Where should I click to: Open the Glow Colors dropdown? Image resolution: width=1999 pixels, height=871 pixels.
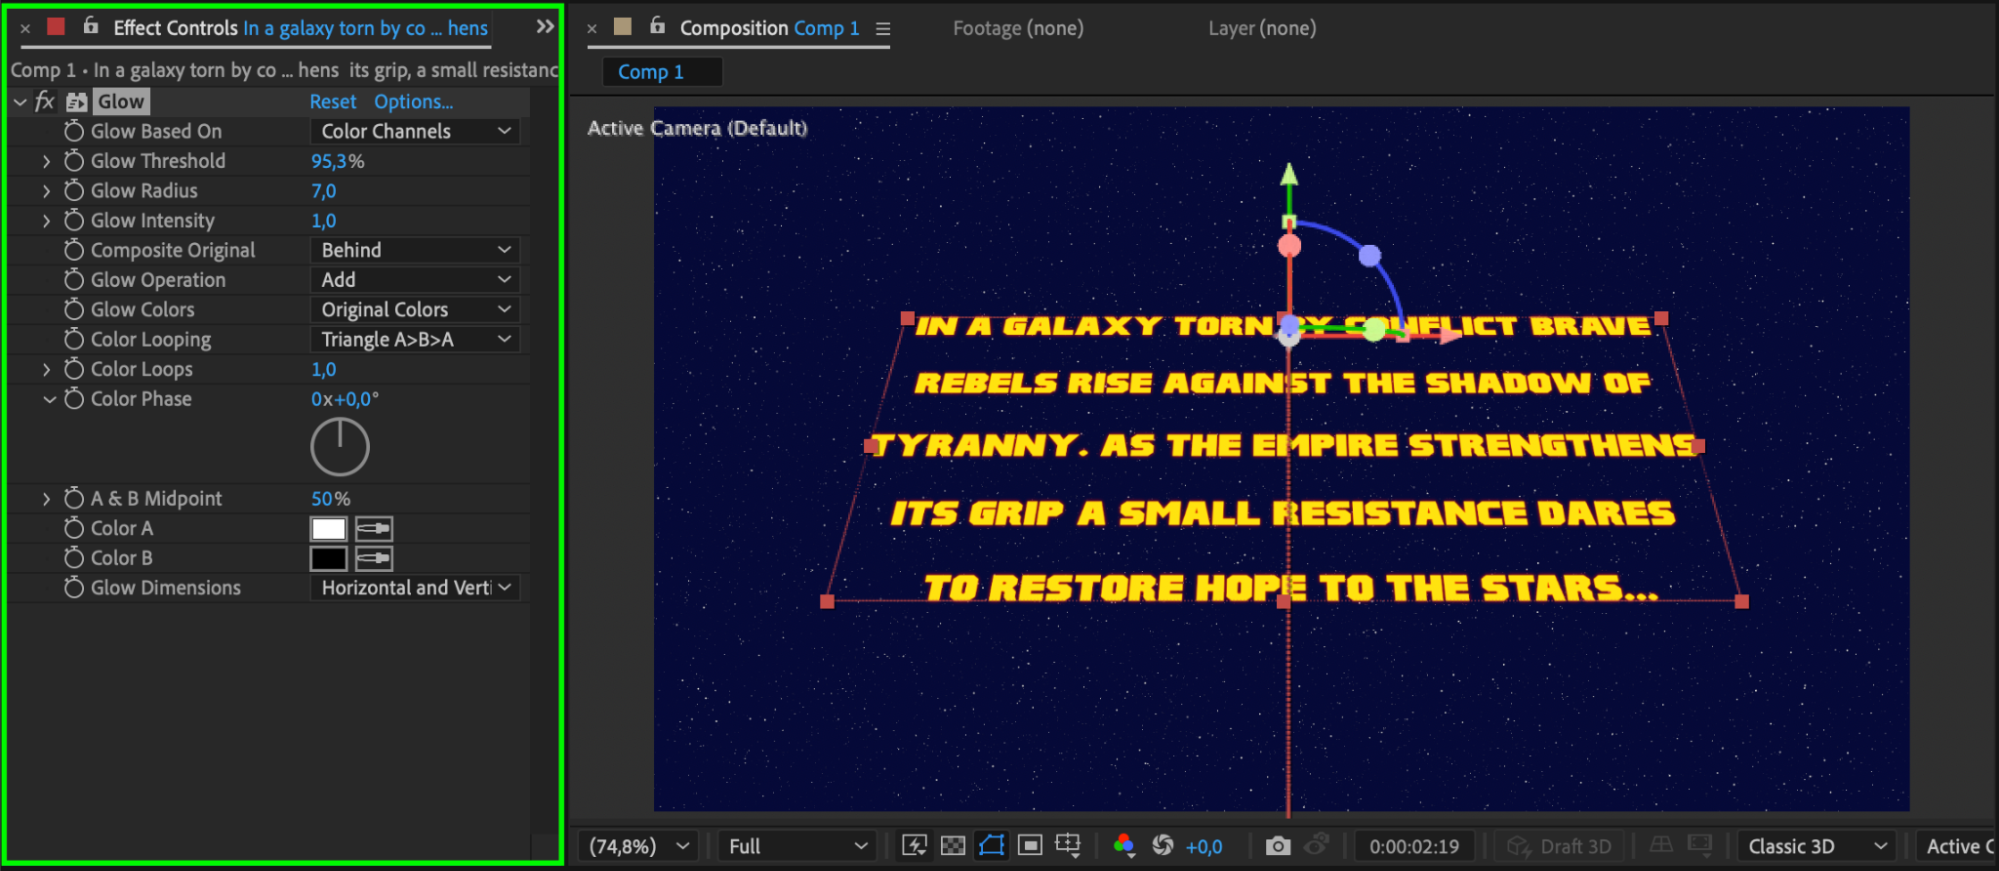[x=415, y=309]
